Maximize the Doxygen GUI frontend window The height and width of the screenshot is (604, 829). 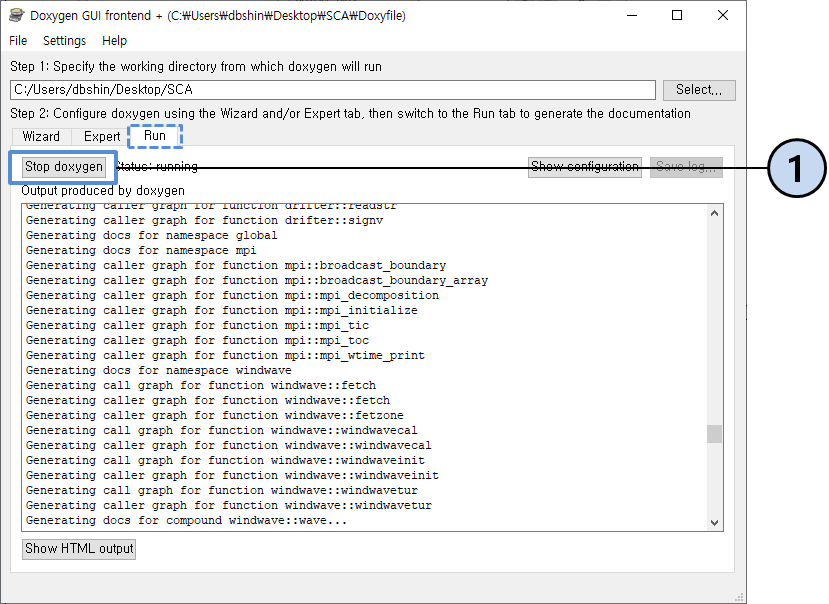[677, 15]
